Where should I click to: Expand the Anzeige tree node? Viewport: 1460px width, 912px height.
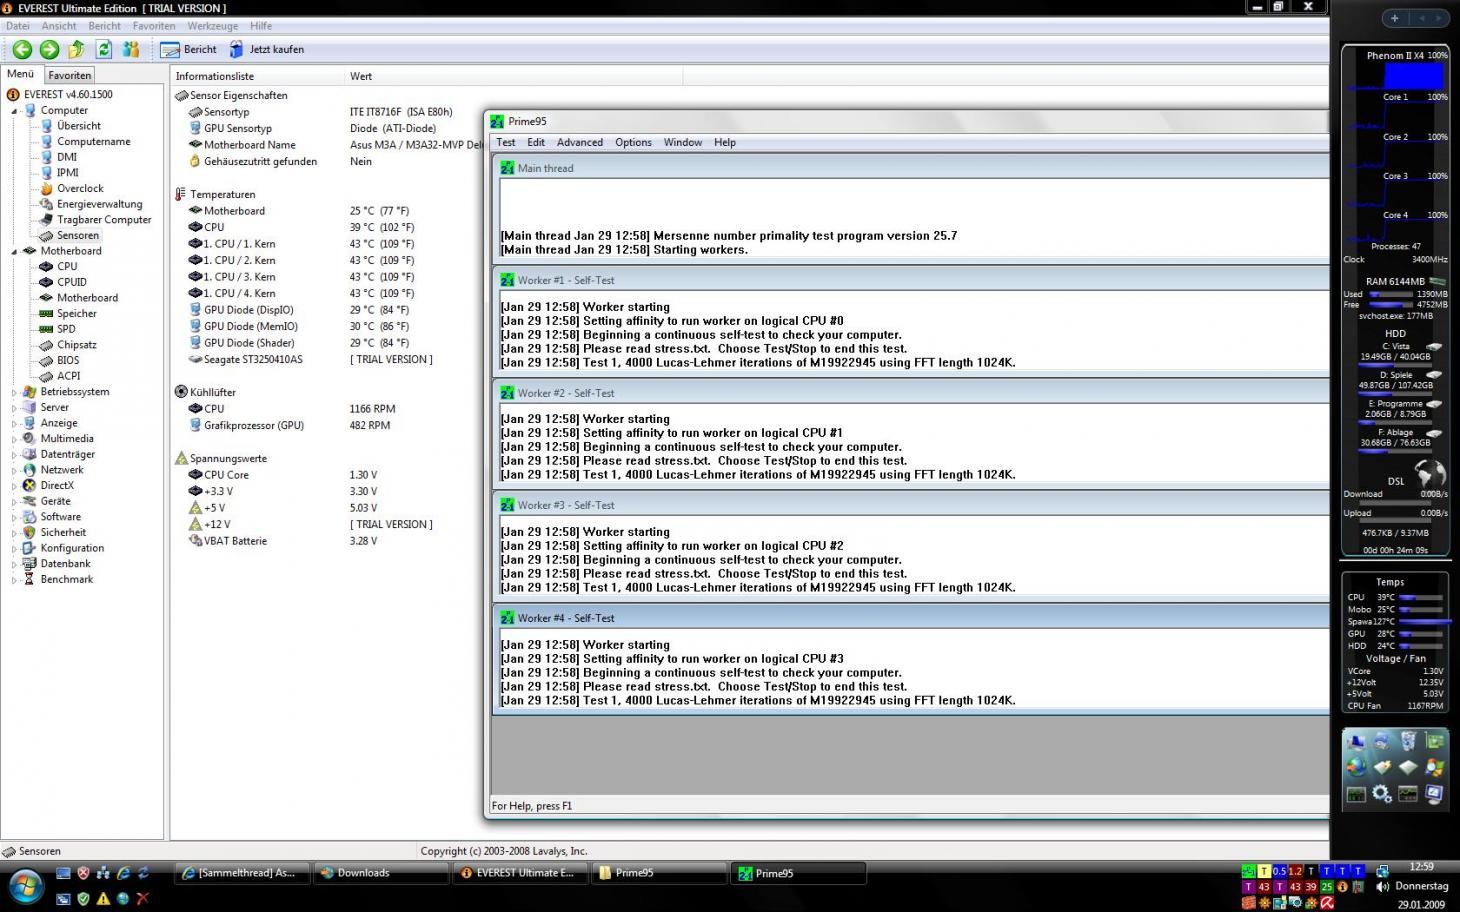point(15,423)
